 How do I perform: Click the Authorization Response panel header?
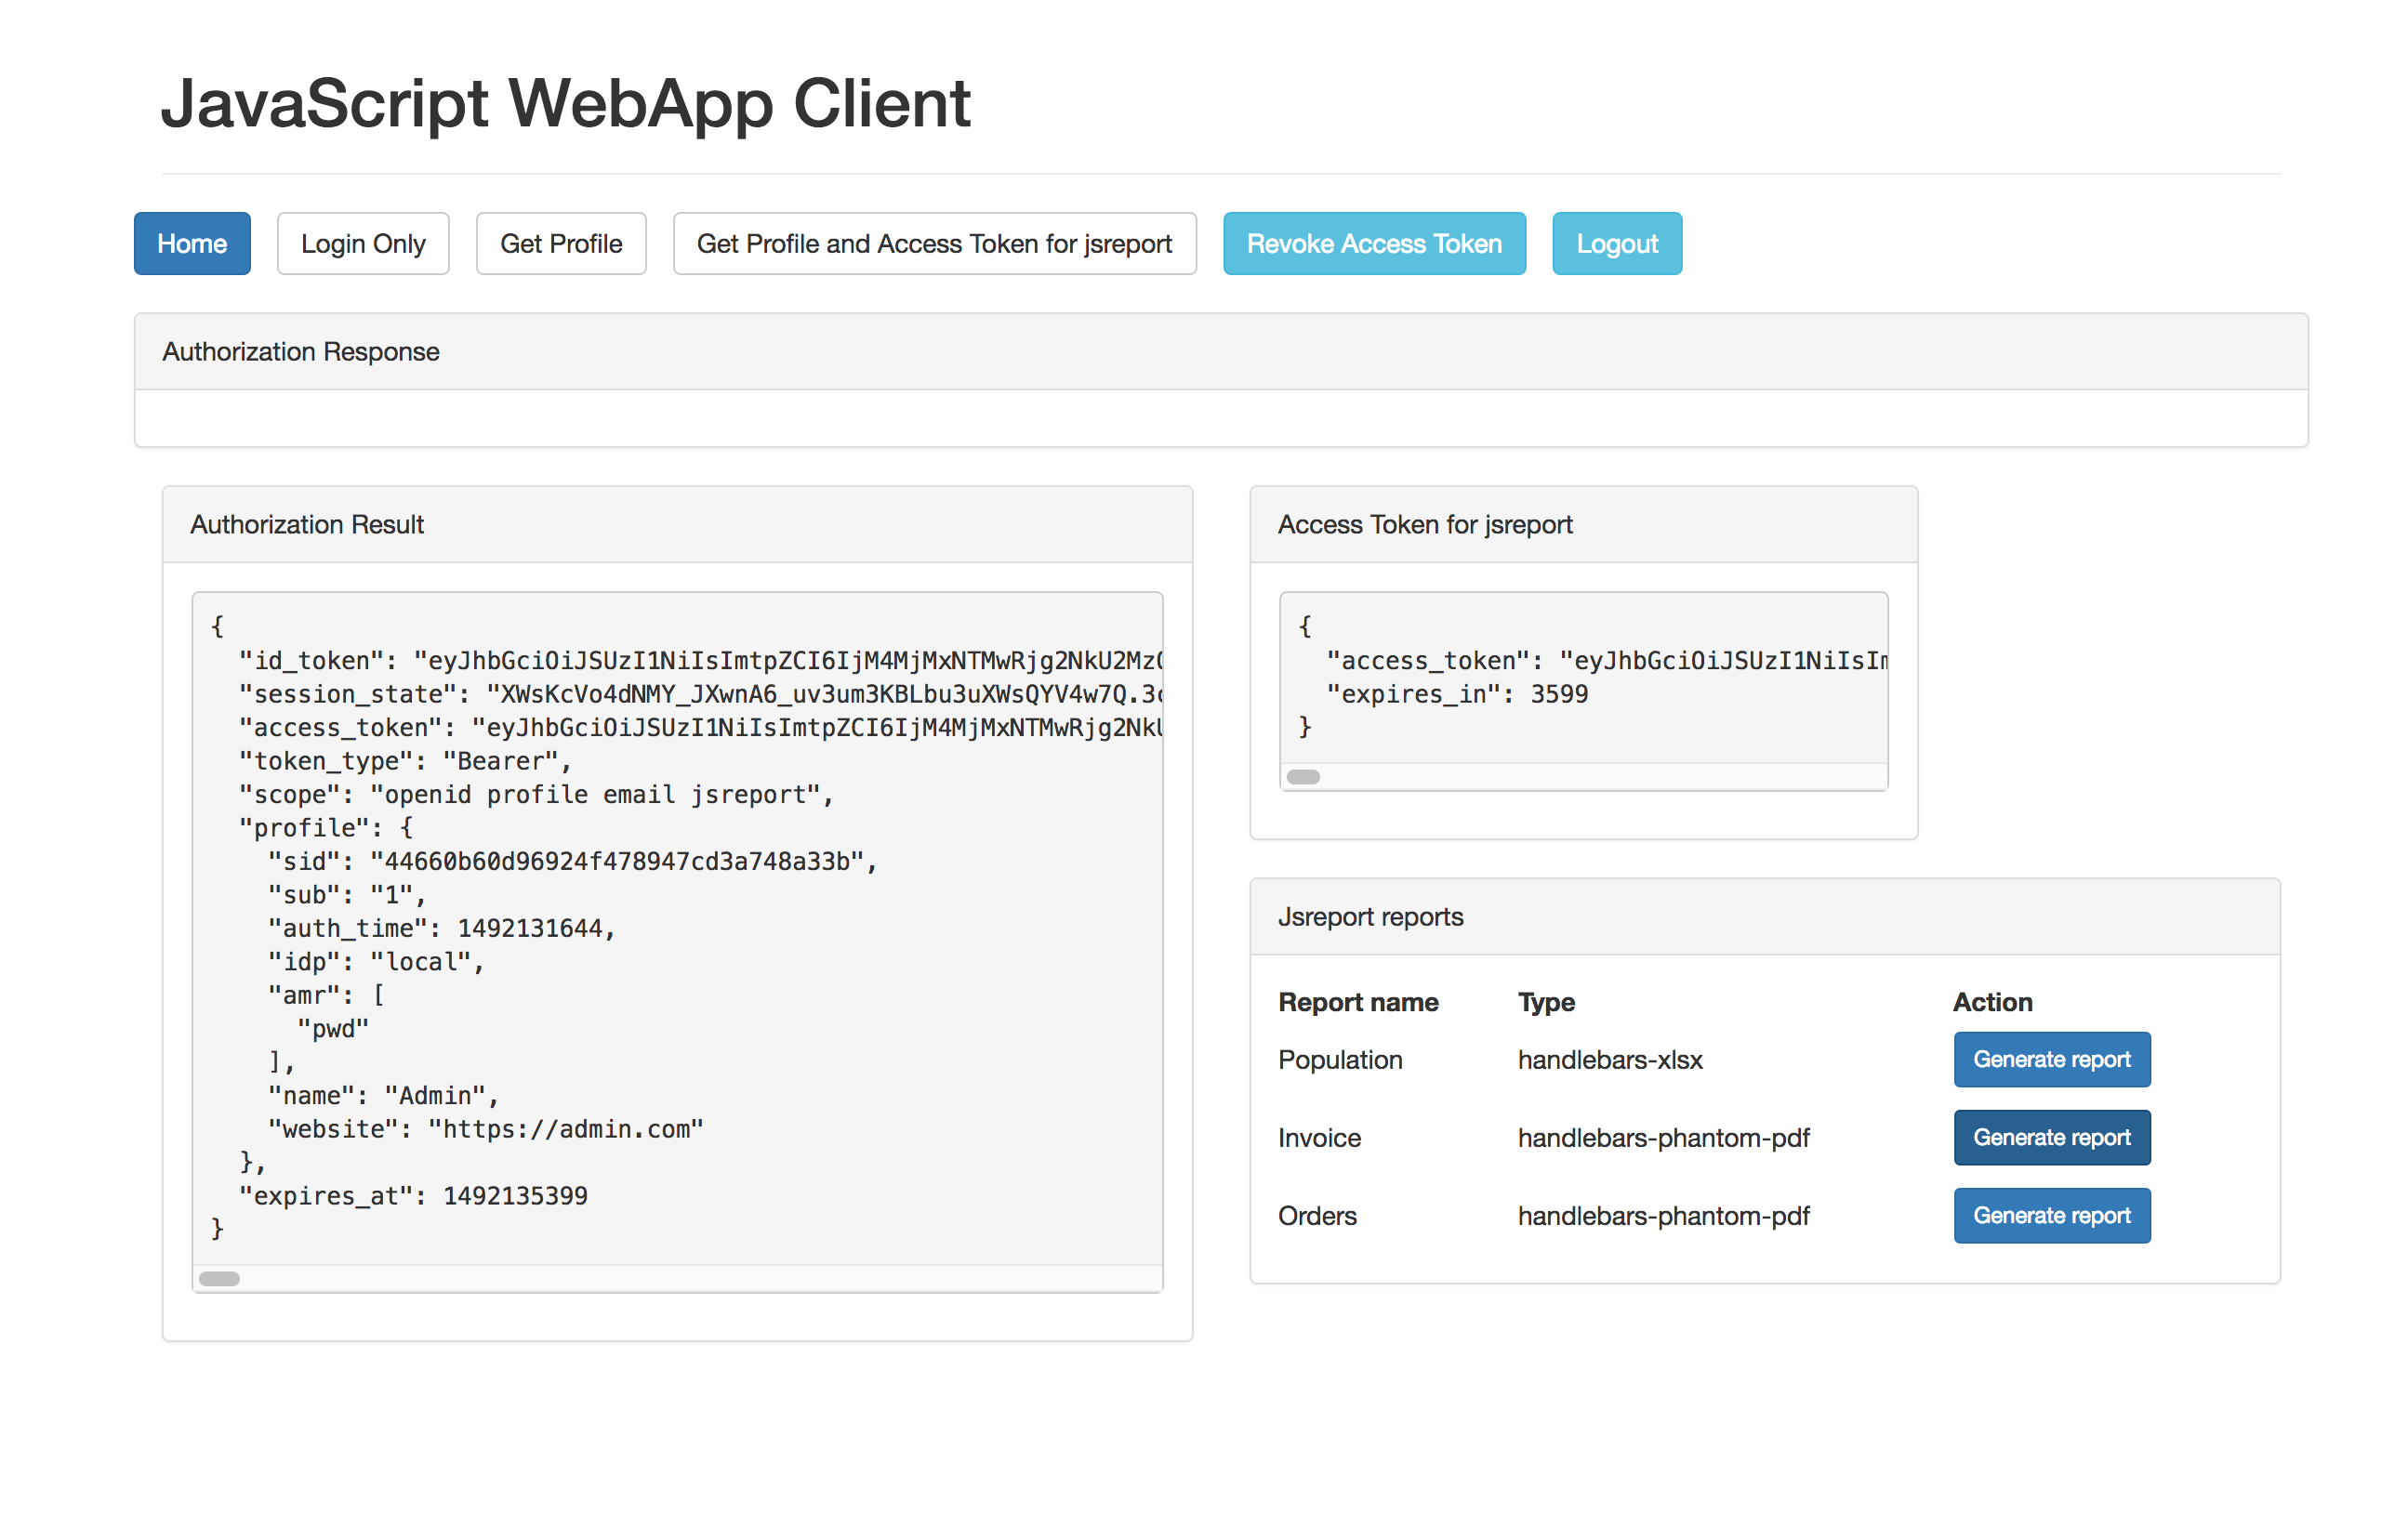point(301,352)
